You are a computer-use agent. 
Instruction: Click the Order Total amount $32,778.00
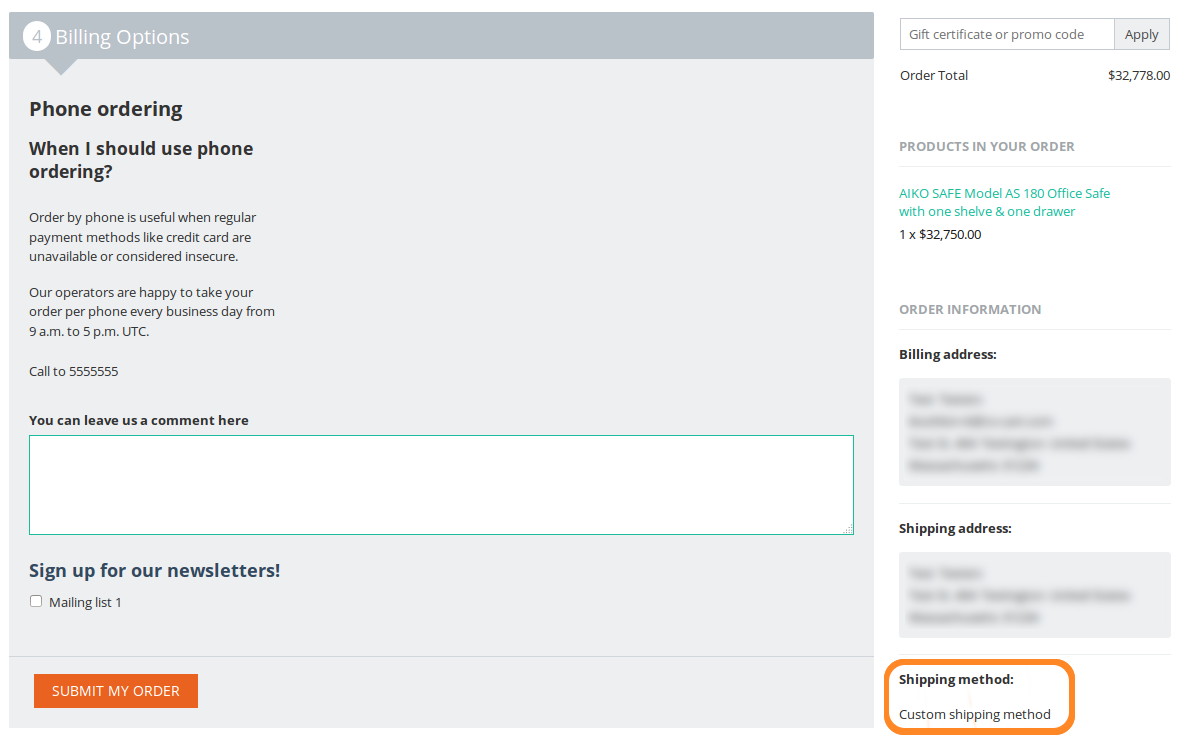(x=1138, y=75)
